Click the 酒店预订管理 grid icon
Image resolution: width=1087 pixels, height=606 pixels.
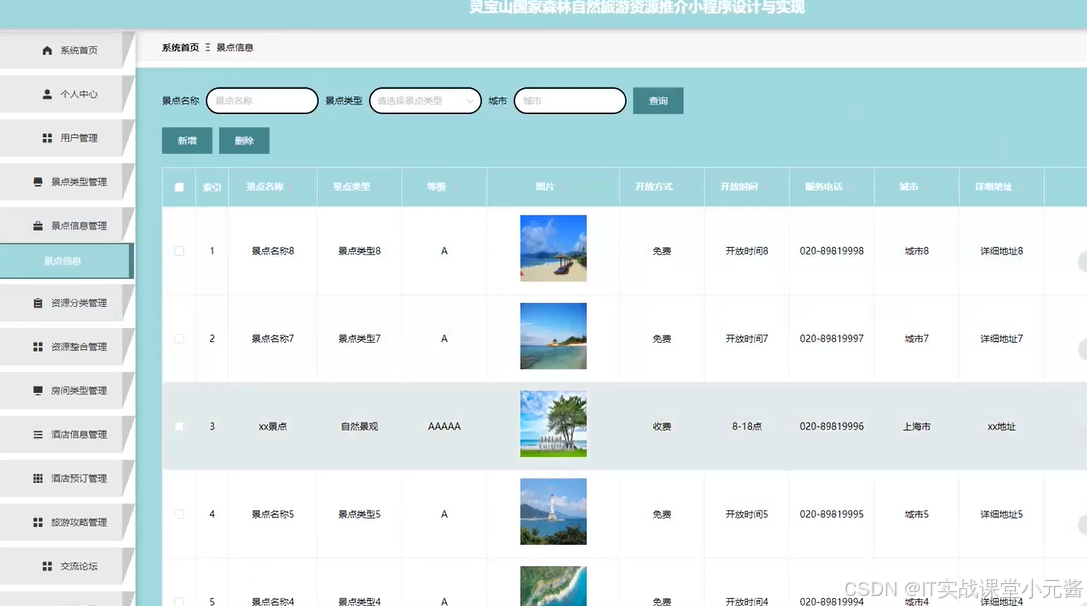point(38,478)
